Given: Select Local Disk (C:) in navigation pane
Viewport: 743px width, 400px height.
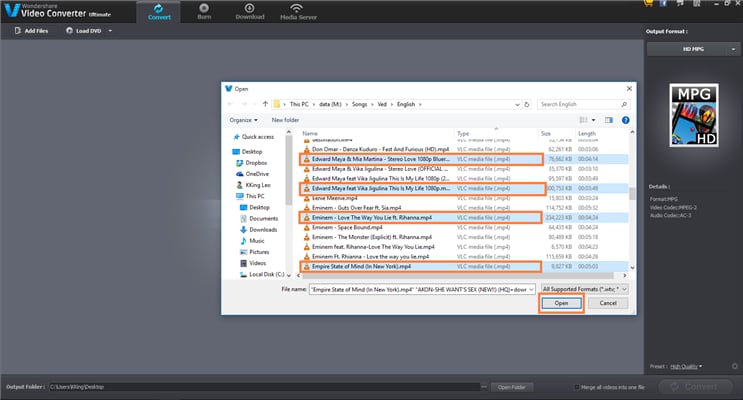Looking at the screenshot, I should (262, 274).
